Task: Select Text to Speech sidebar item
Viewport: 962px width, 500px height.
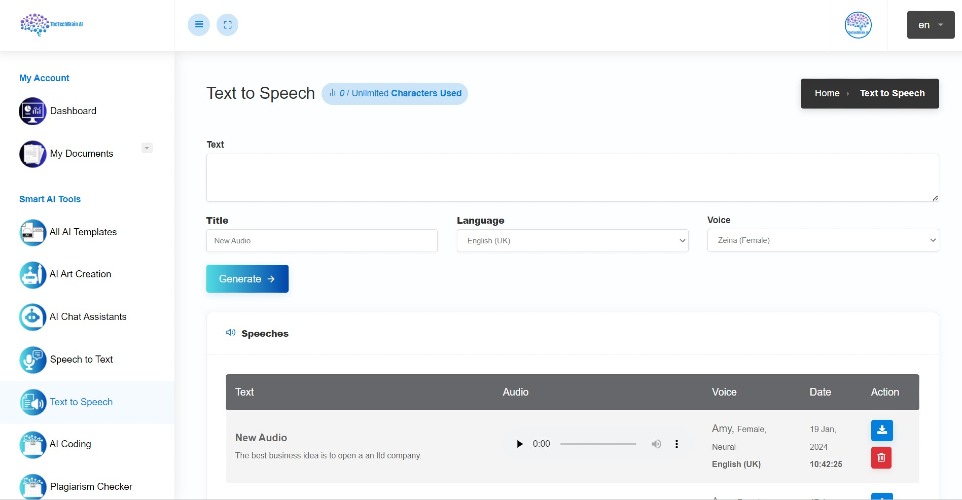Action: (81, 402)
